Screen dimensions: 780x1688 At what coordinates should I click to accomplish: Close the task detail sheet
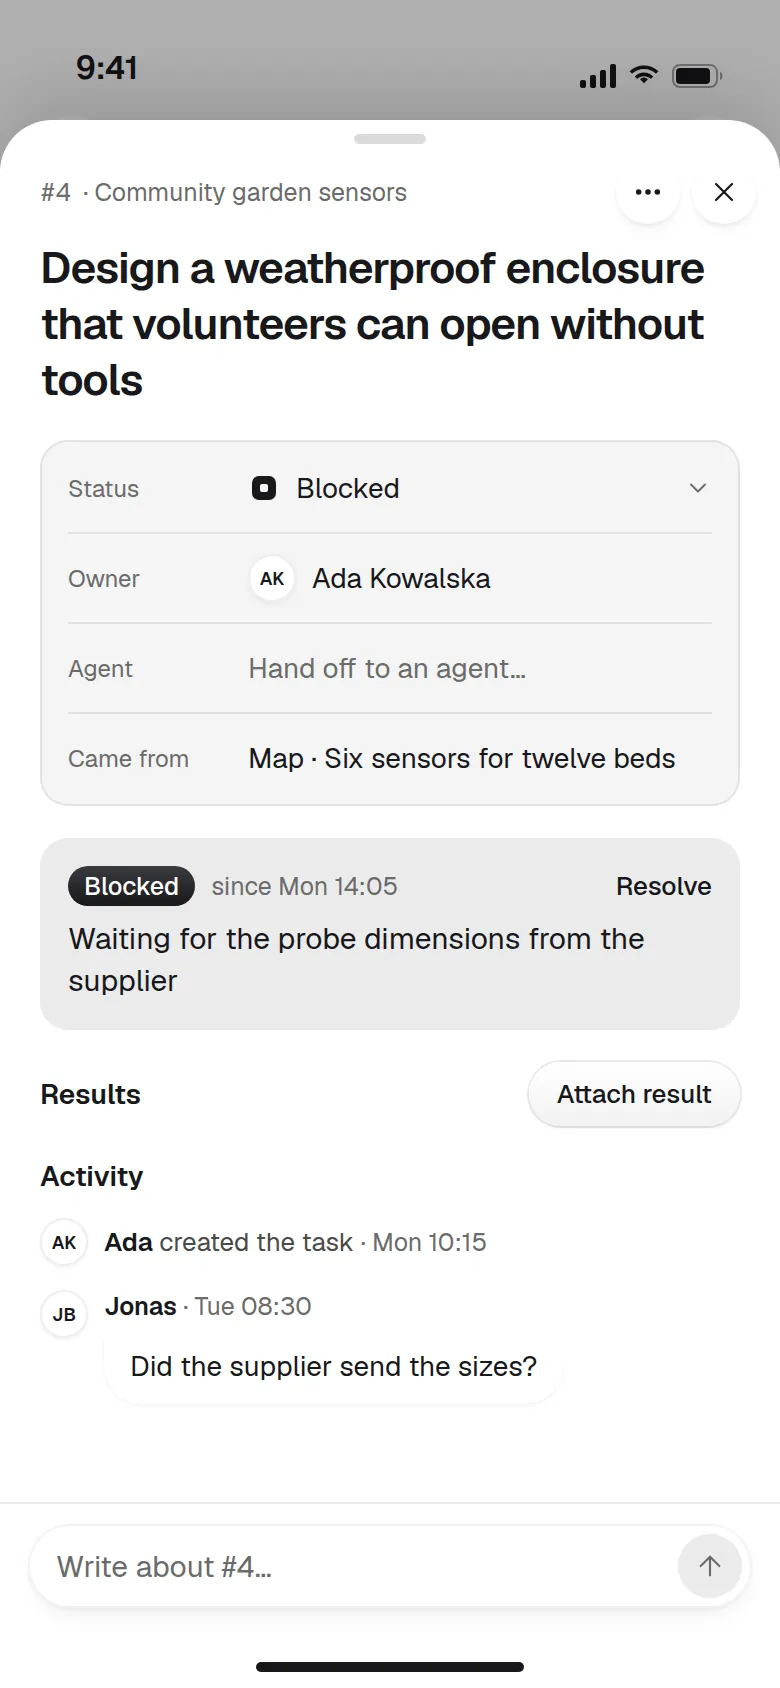pyautogui.click(x=724, y=192)
